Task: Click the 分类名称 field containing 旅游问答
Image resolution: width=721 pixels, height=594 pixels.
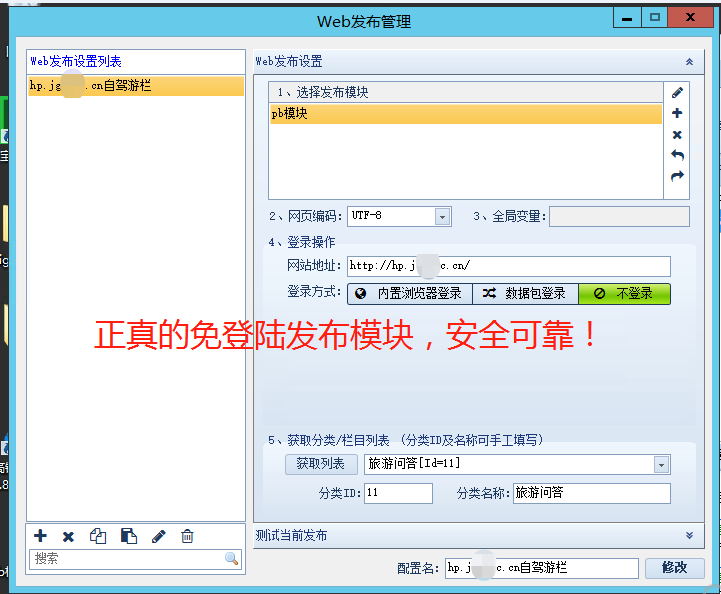Action: (592, 493)
